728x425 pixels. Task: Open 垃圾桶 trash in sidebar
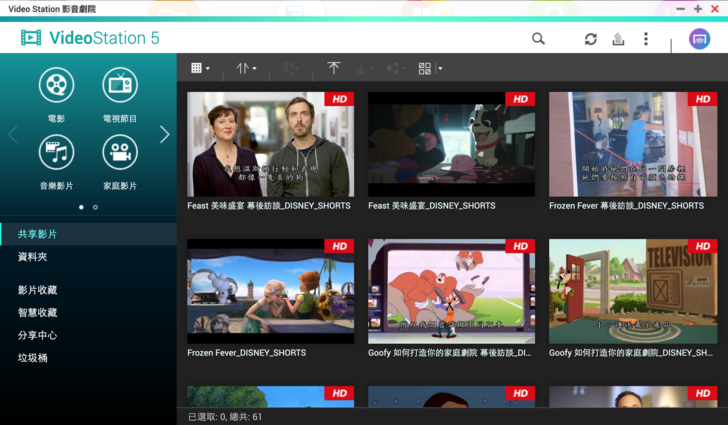pos(33,358)
